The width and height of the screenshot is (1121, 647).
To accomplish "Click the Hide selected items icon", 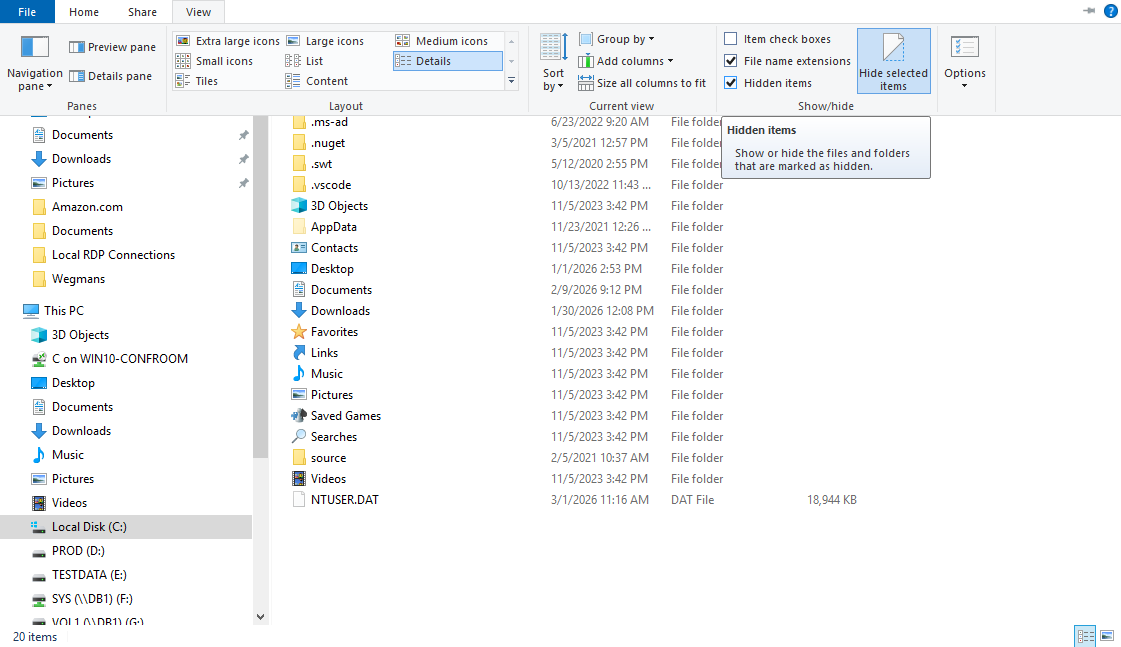I will (893, 48).
